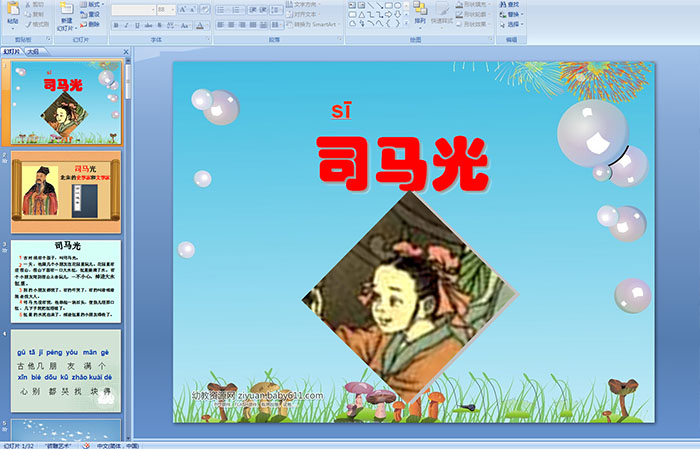This screenshot has width=700, height=449.
Task: Open the Select (选择) dropdown
Action: 512,24
